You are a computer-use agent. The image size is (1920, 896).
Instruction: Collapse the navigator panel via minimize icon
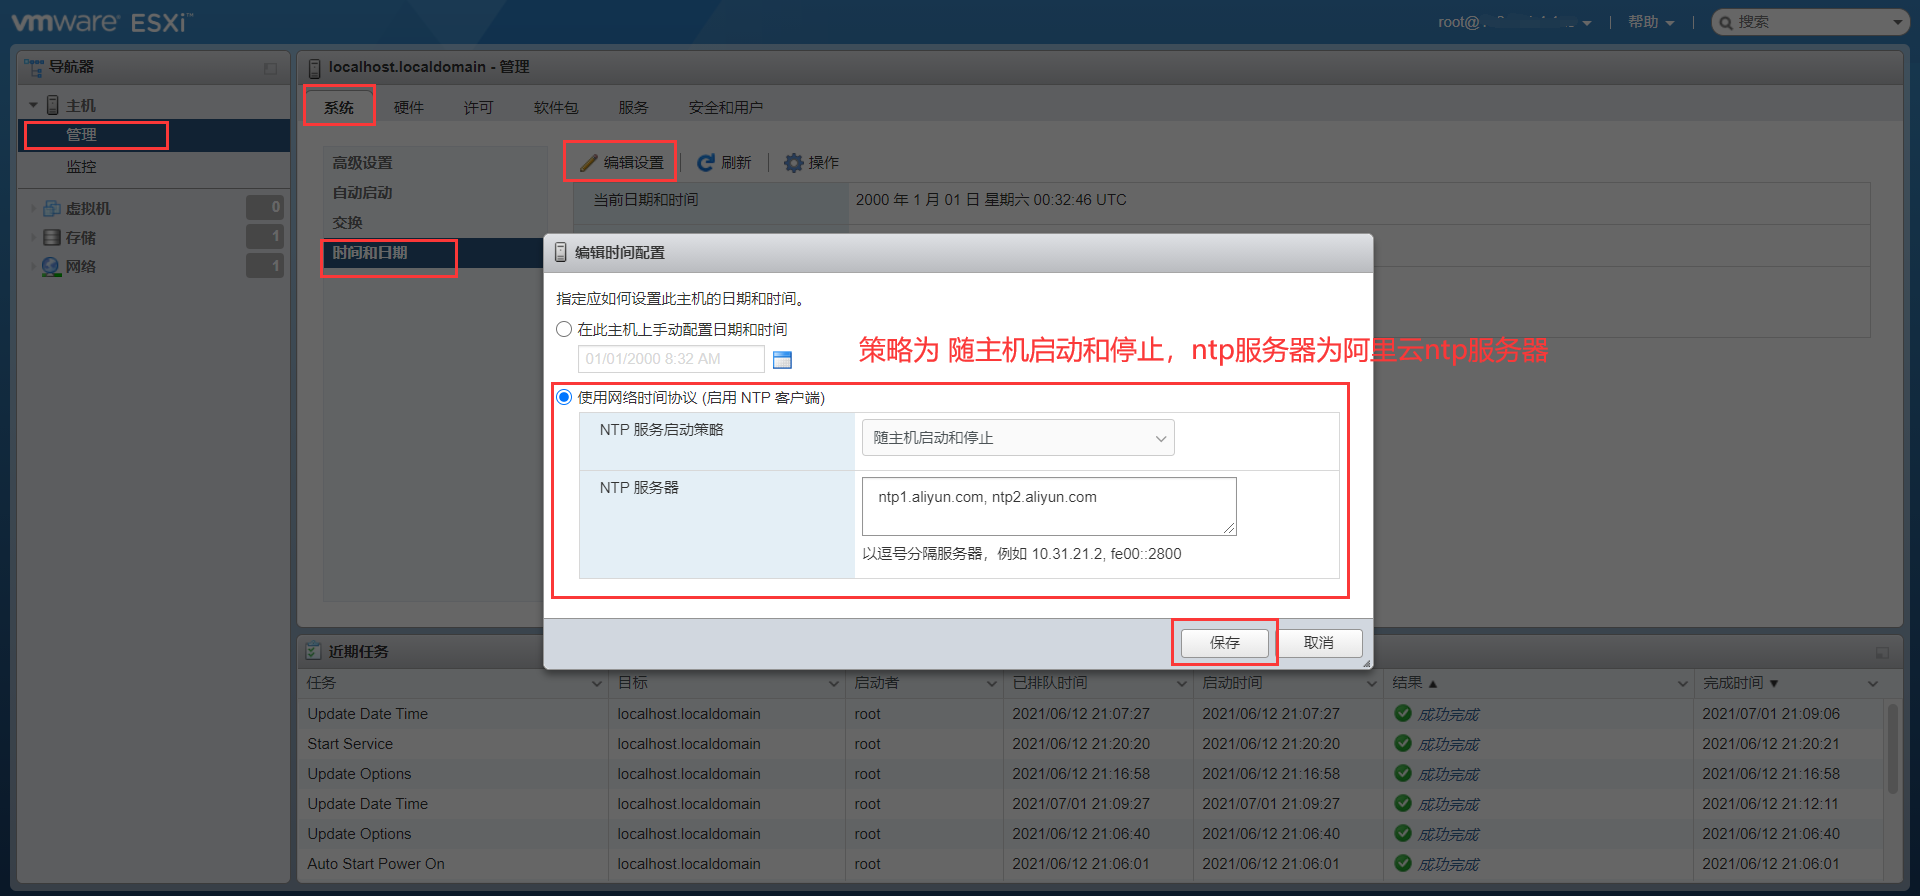270,68
